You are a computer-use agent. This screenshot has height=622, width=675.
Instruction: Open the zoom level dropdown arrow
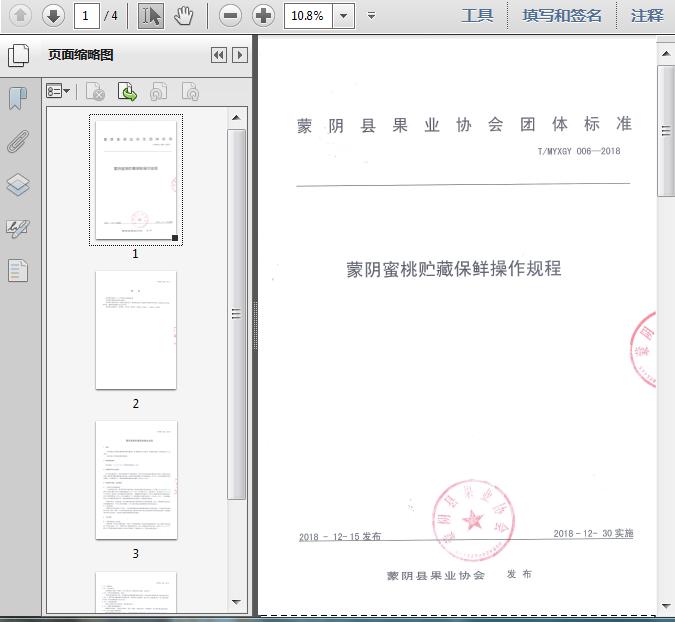pyautogui.click(x=344, y=16)
